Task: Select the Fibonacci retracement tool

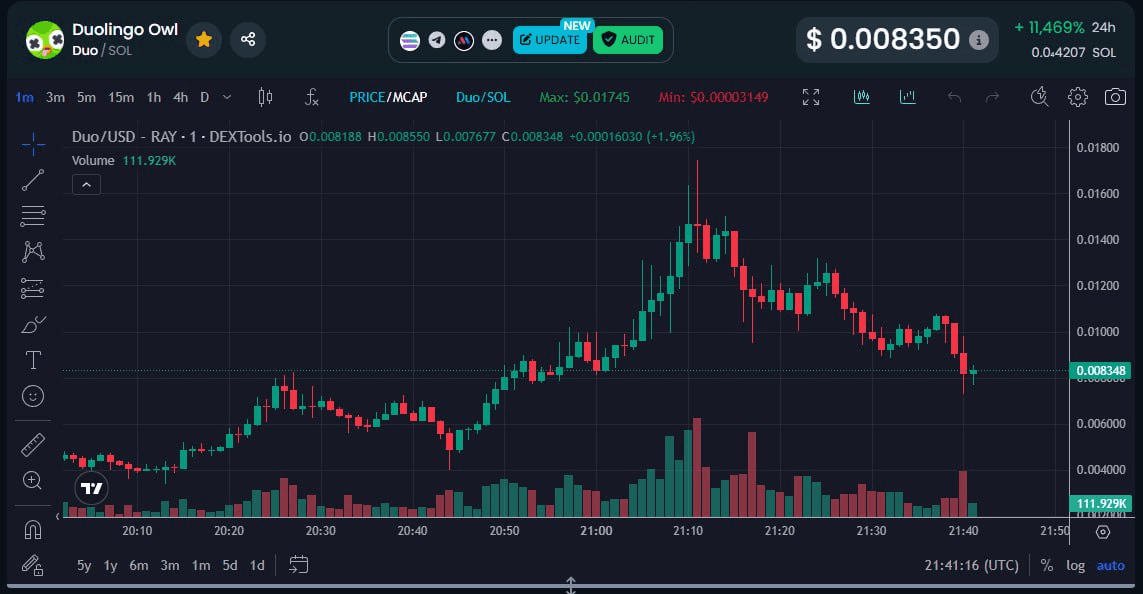Action: coord(33,216)
